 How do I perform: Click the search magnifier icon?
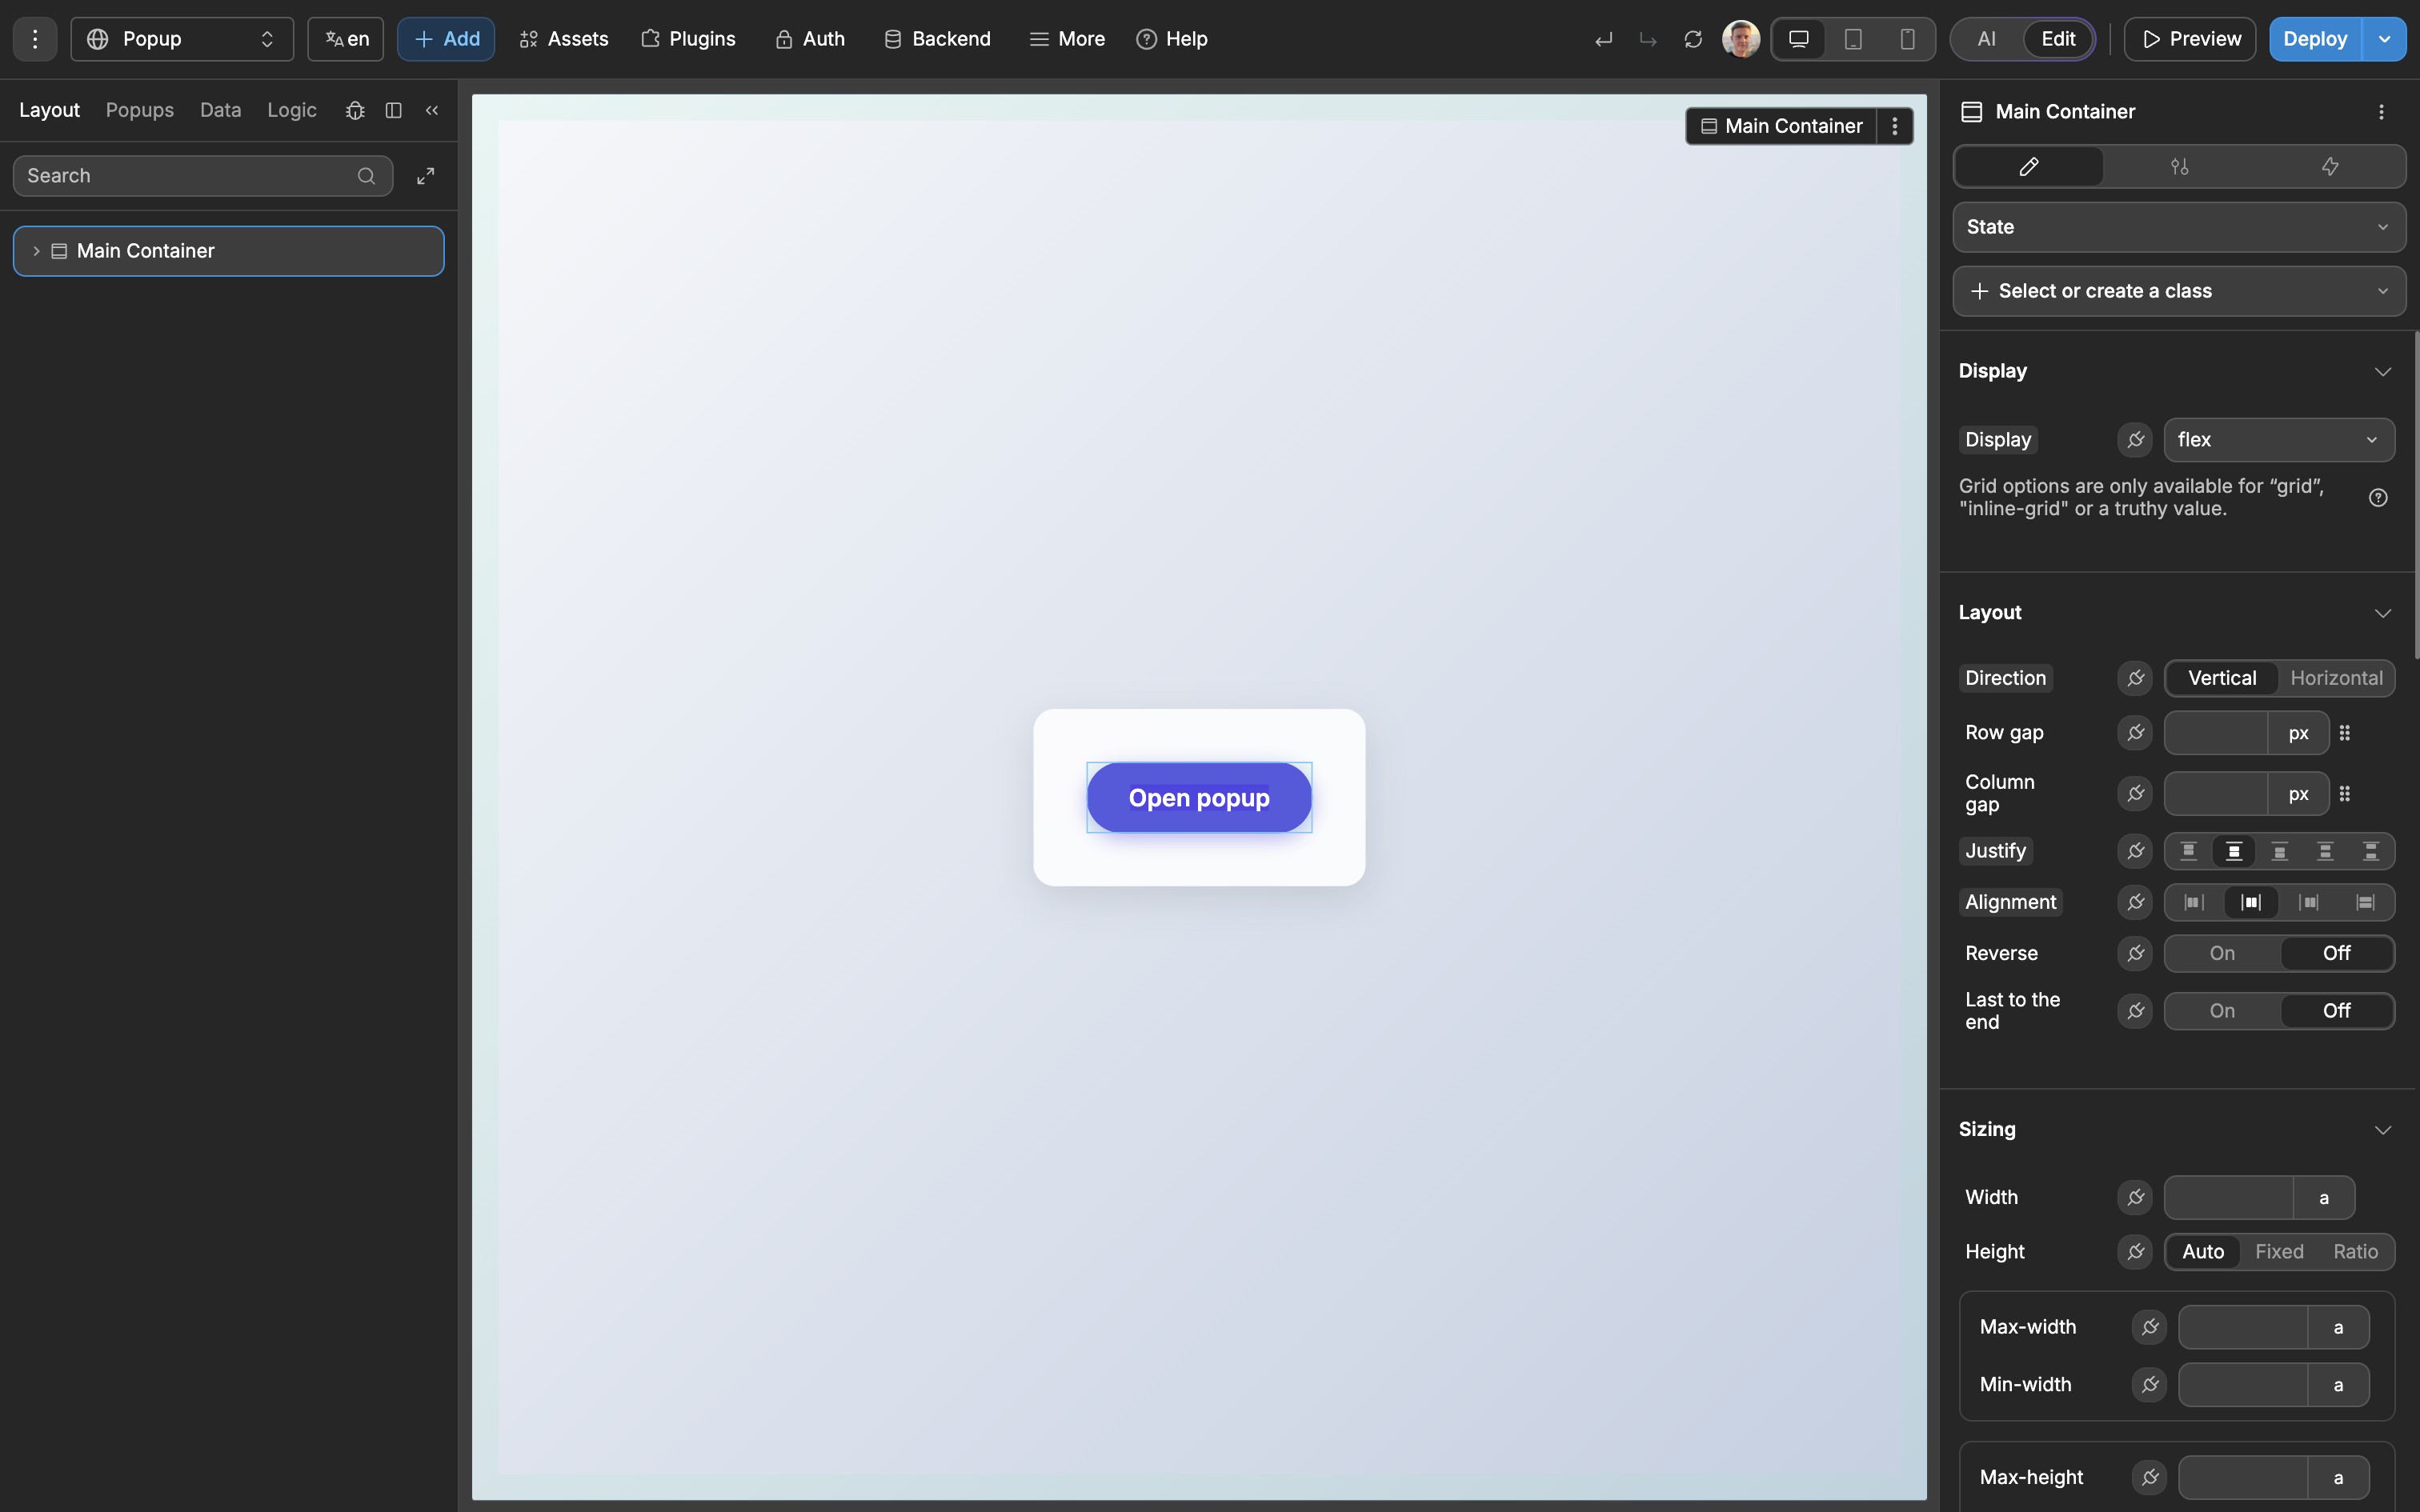tap(367, 176)
